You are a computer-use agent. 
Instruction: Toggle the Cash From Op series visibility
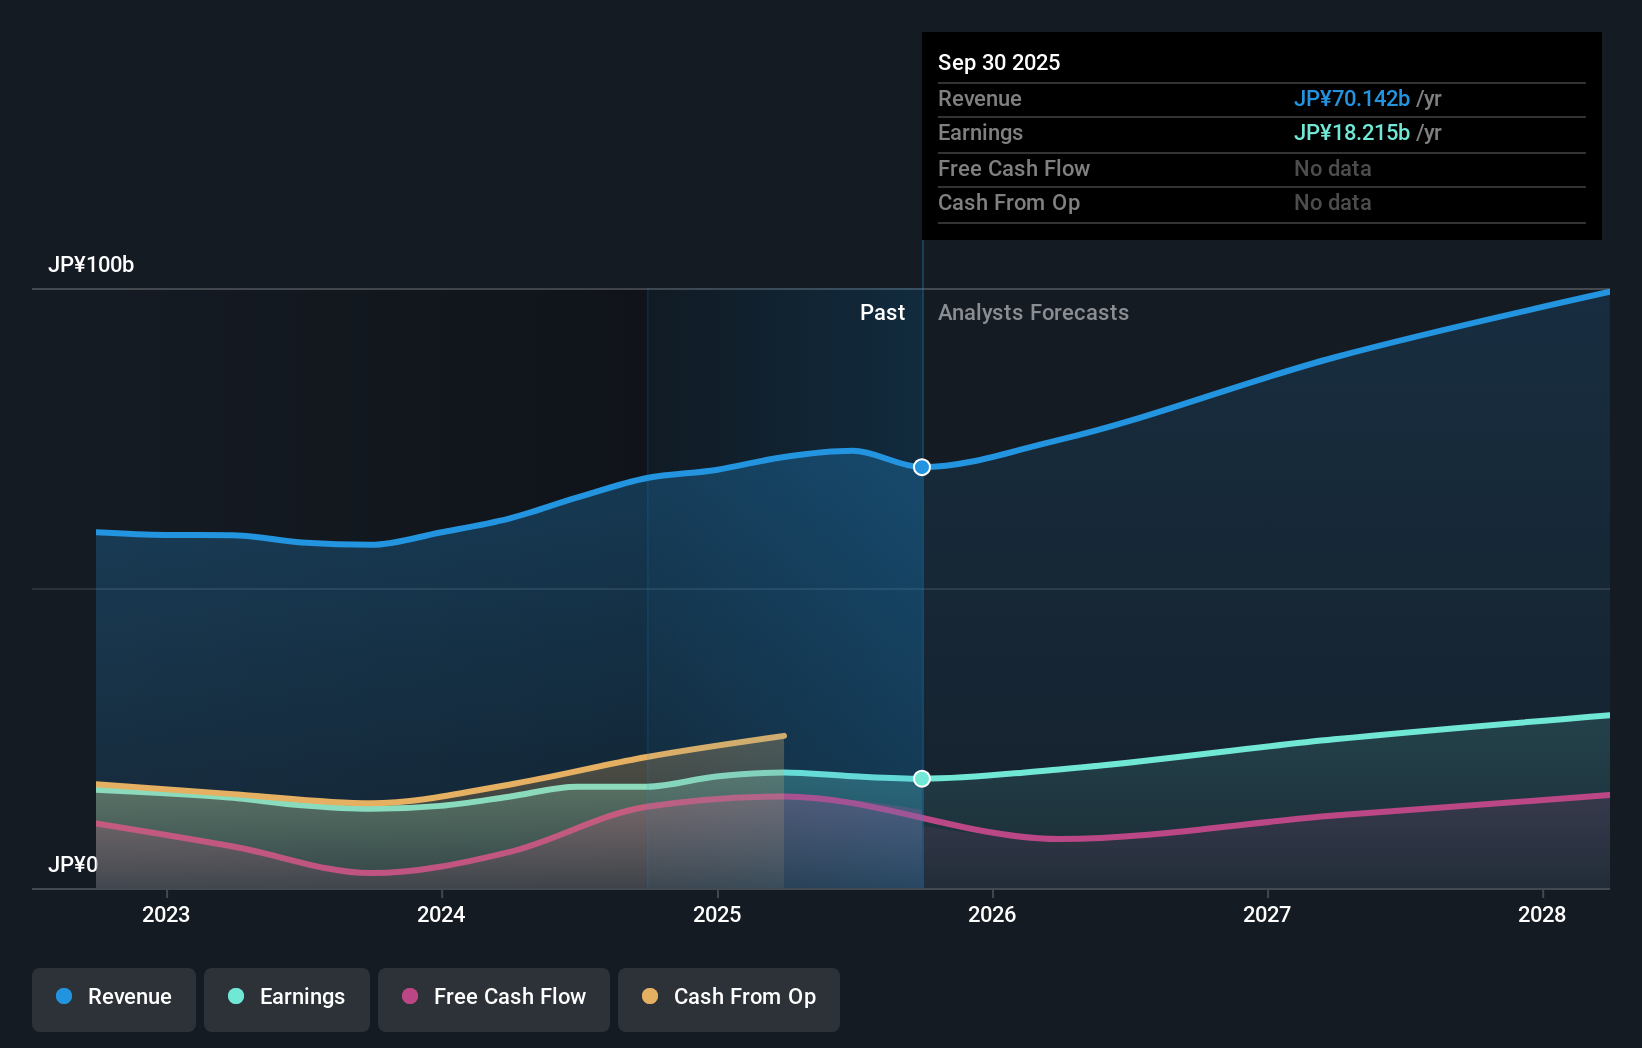click(x=728, y=997)
